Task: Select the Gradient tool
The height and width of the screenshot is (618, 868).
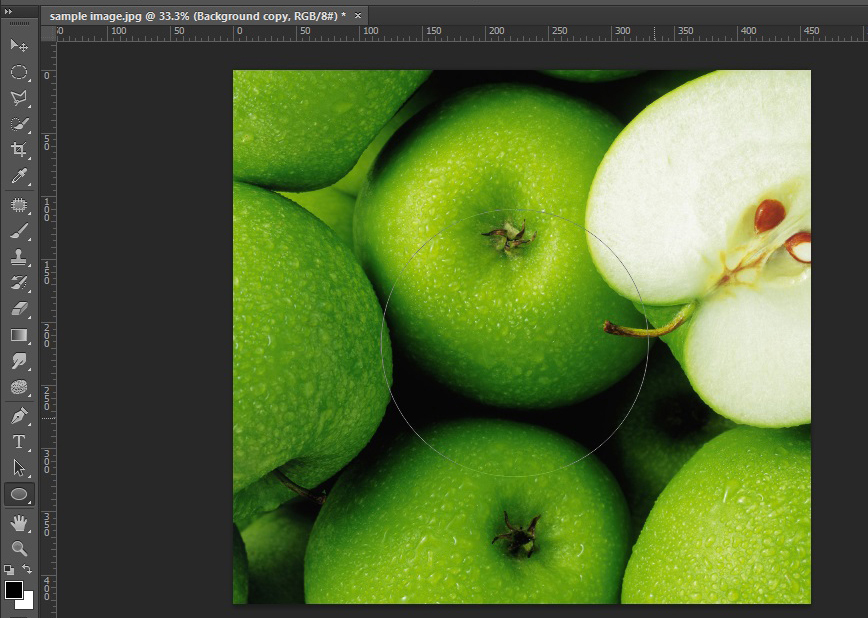Action: pos(19,335)
